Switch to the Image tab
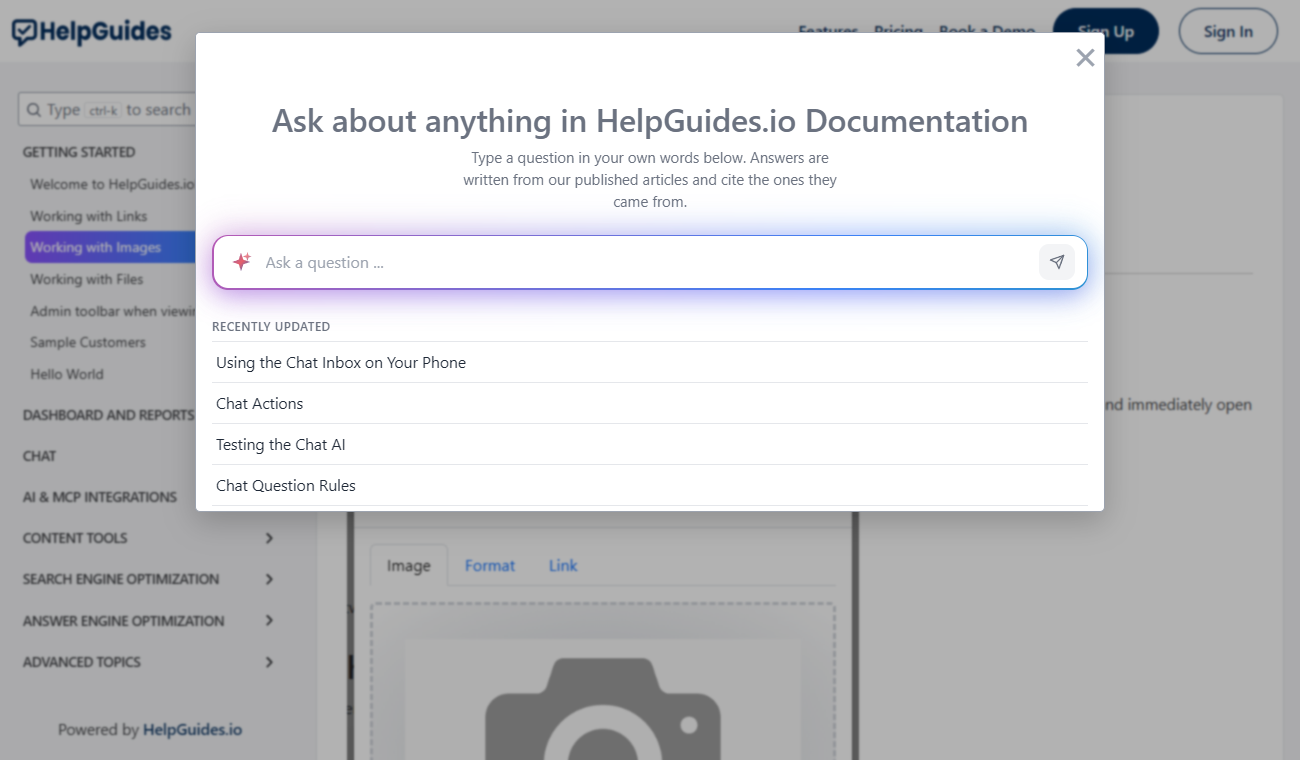 (x=408, y=566)
